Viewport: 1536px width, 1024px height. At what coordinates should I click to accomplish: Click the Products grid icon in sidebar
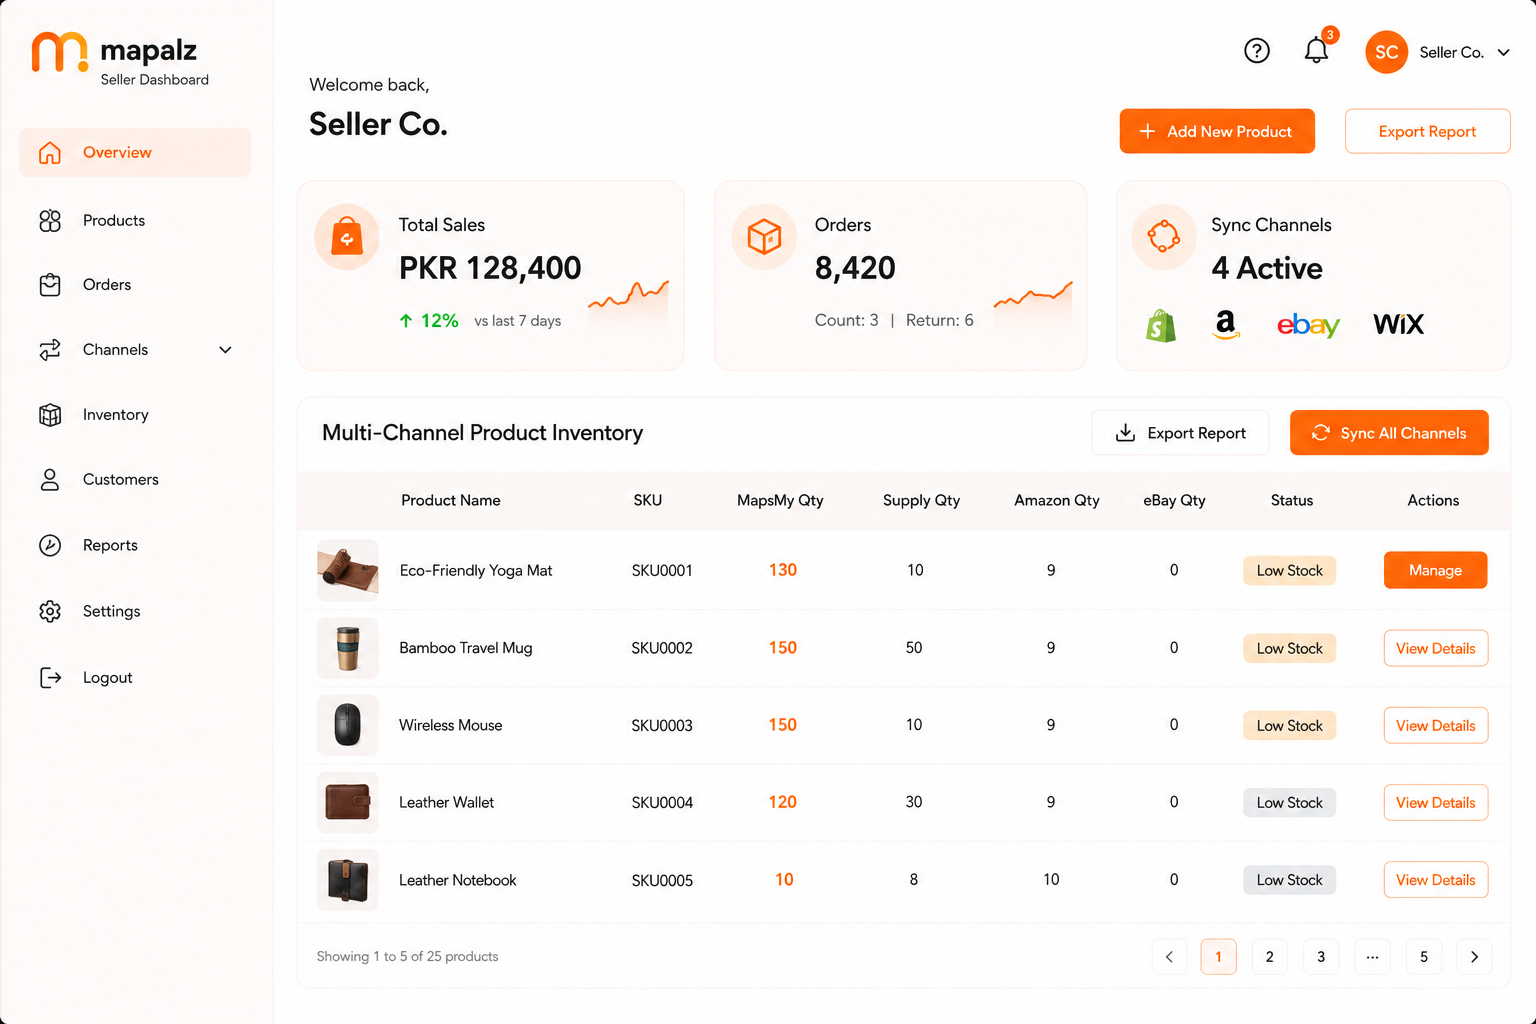point(50,221)
